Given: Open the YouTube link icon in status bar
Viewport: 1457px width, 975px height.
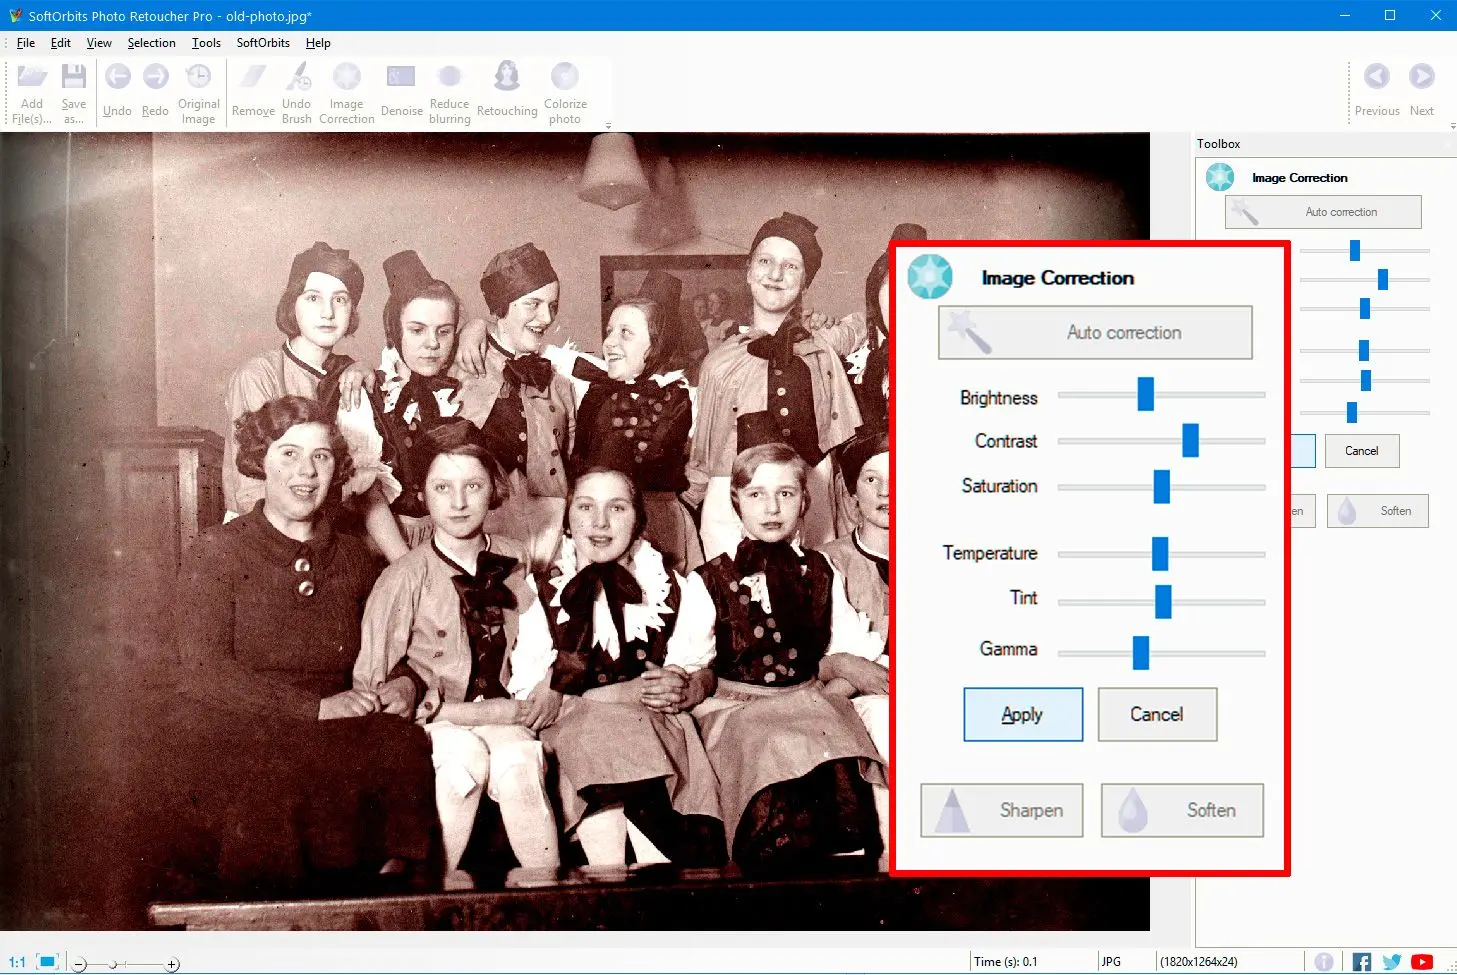Looking at the screenshot, I should click(1421, 962).
